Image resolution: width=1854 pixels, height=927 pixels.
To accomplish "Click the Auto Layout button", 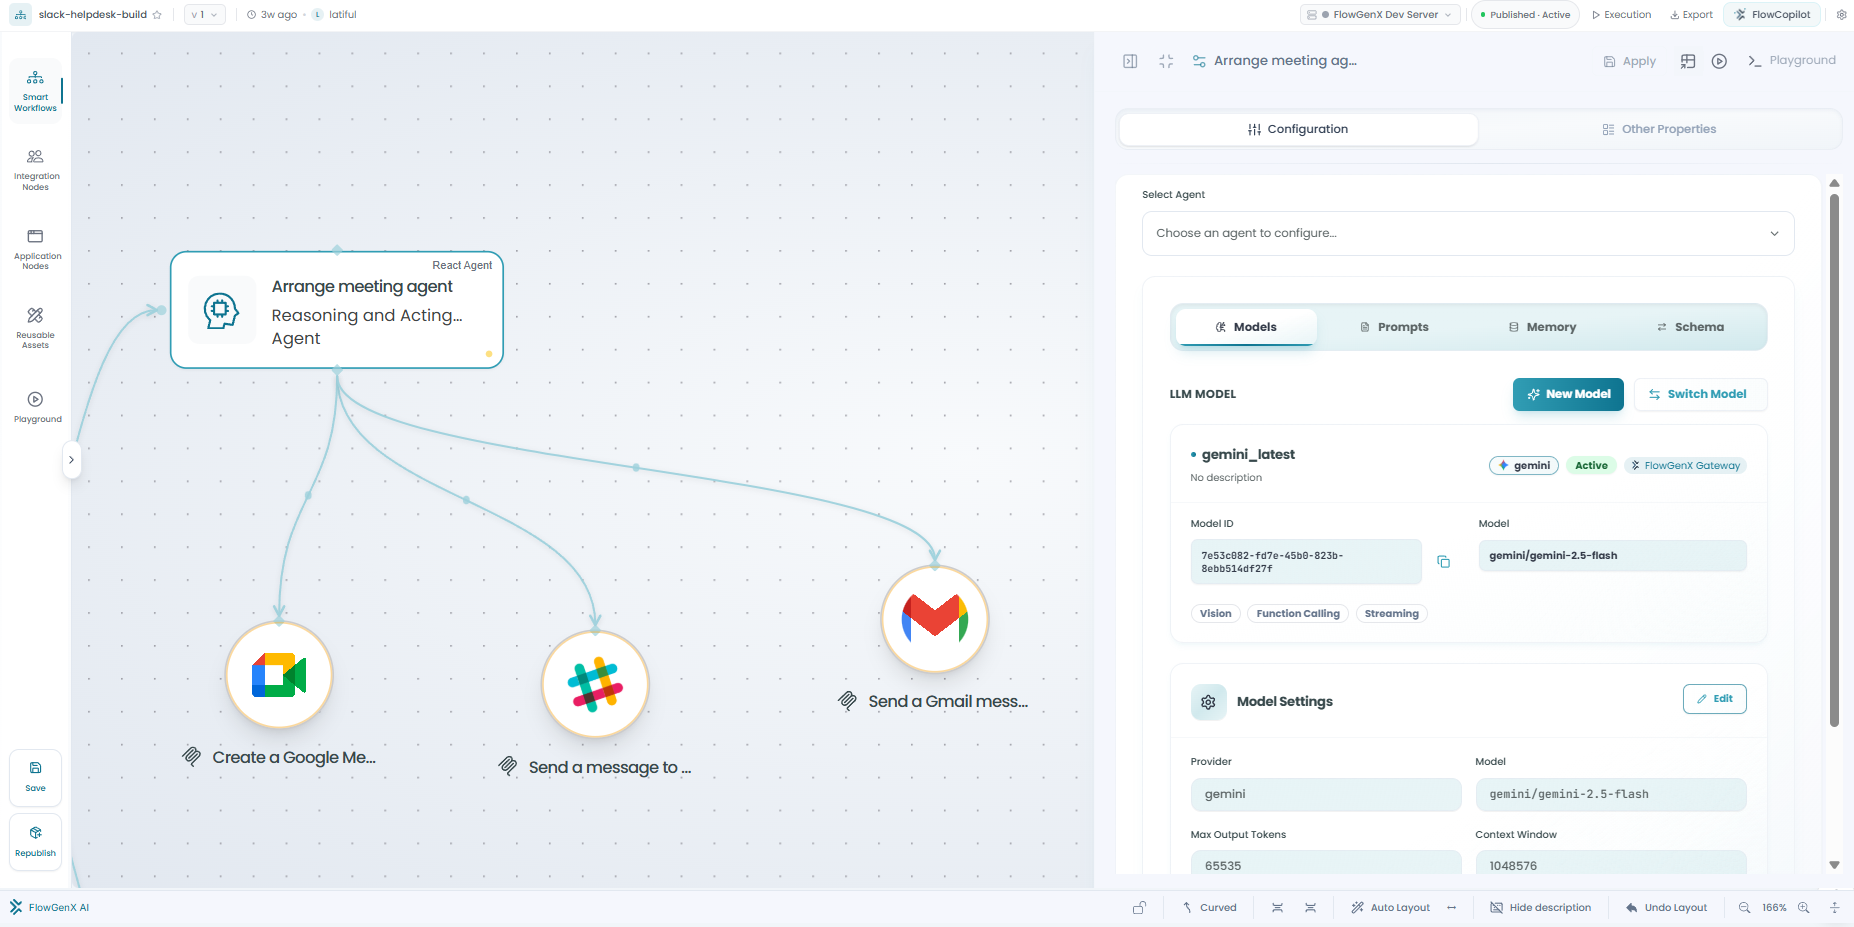I will (1390, 908).
